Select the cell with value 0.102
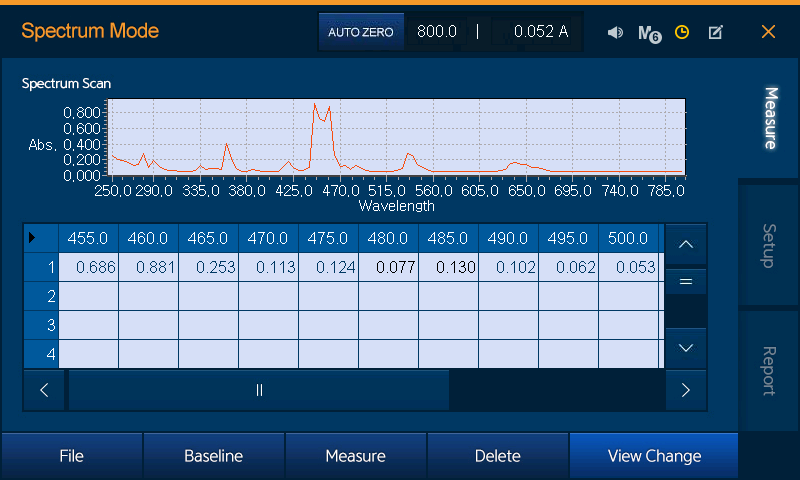Viewport: 800px width, 480px height. [508, 267]
